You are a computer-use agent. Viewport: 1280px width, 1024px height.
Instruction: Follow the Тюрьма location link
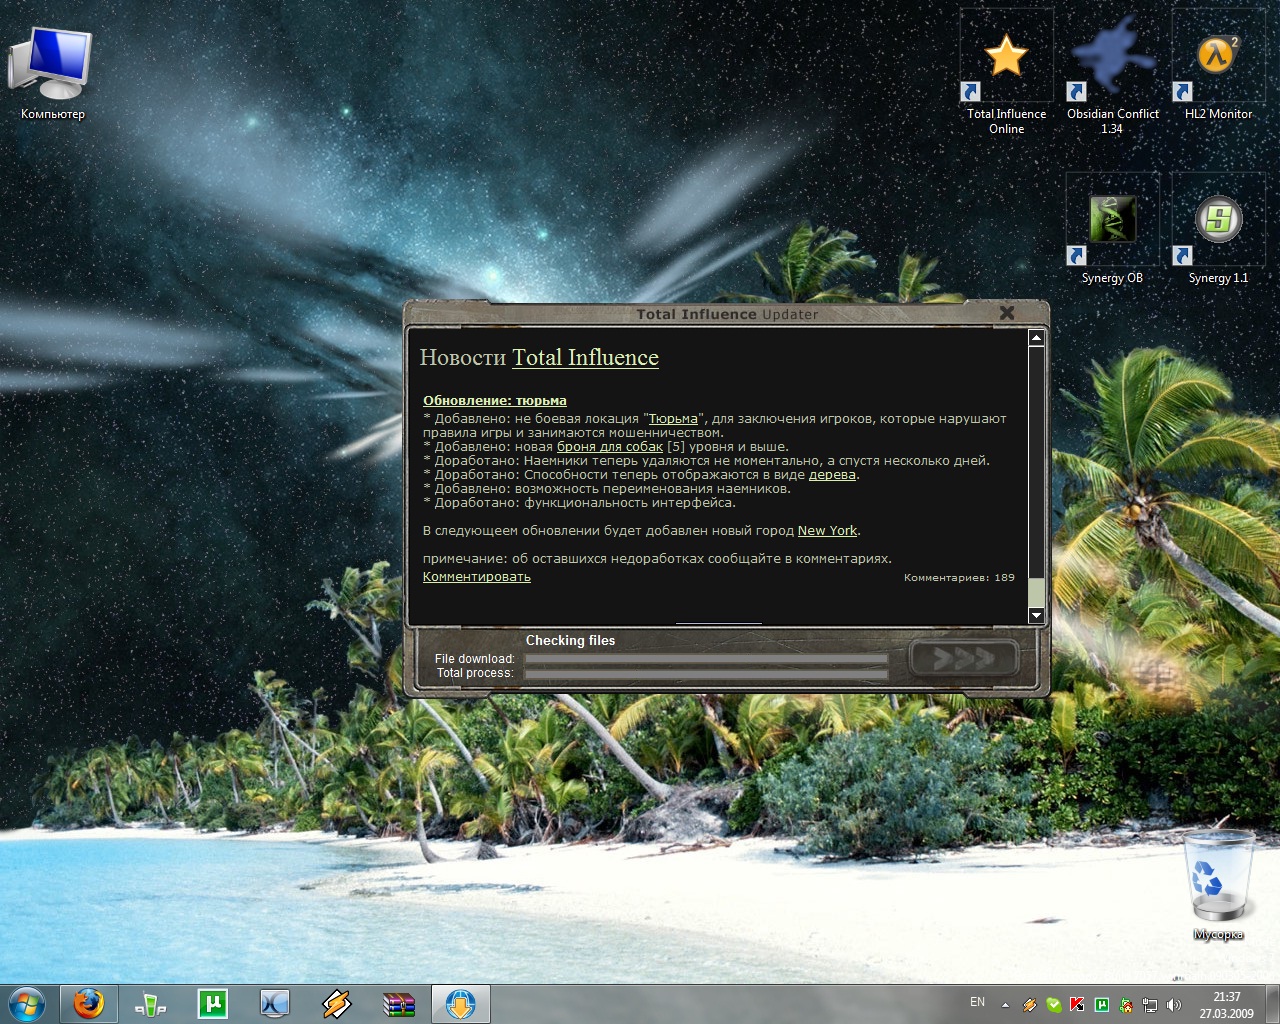tap(673, 419)
